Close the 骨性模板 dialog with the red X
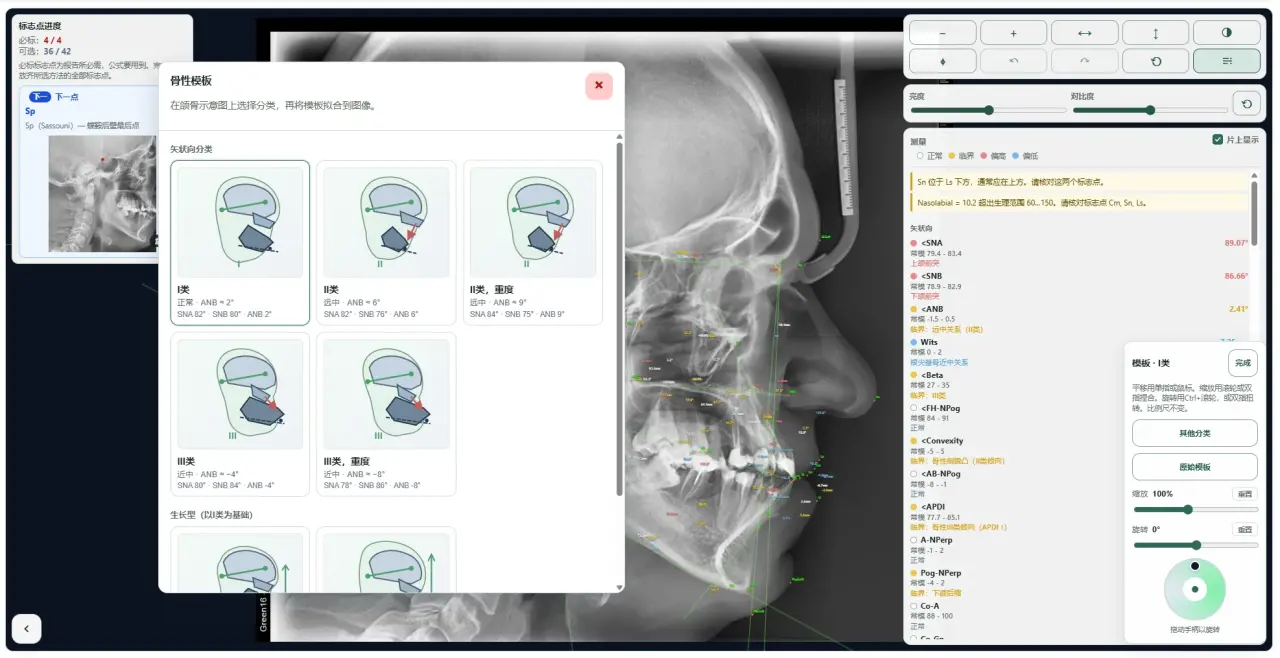Screen dimensions: 1280x658 pyautogui.click(x=599, y=86)
